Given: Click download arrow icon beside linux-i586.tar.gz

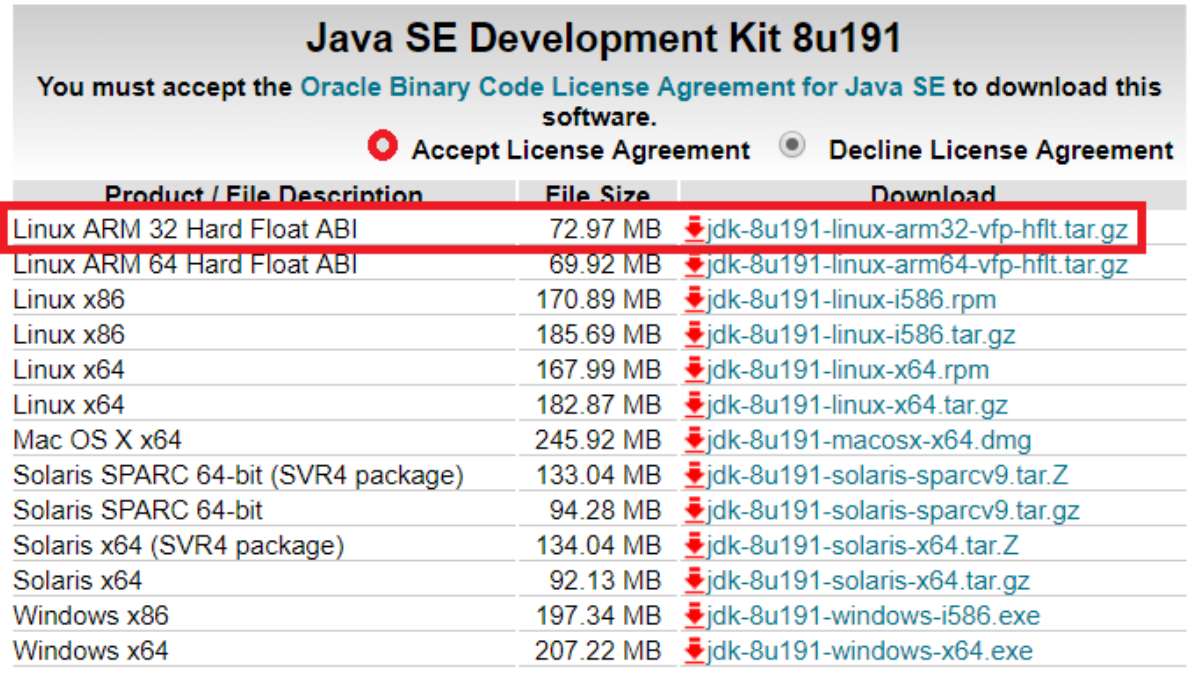Looking at the screenshot, I should [x=694, y=334].
